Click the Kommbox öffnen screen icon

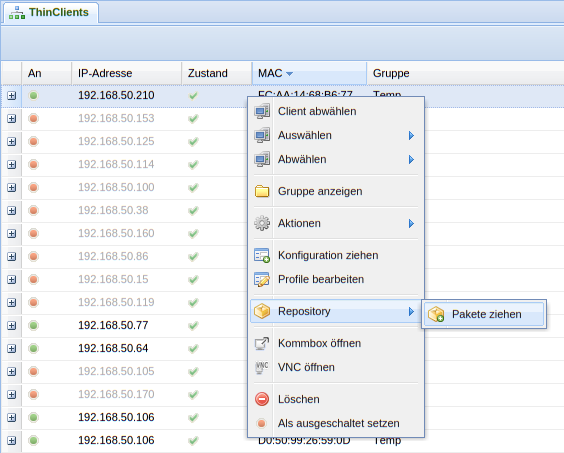262,344
